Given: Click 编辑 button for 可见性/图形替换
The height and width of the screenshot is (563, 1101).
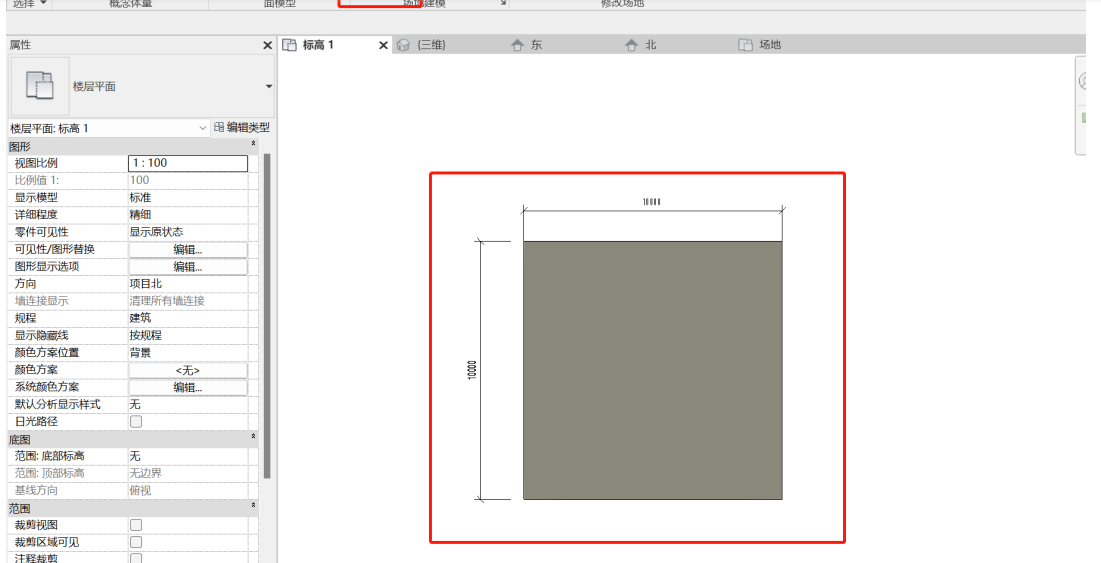Looking at the screenshot, I should pos(188,249).
